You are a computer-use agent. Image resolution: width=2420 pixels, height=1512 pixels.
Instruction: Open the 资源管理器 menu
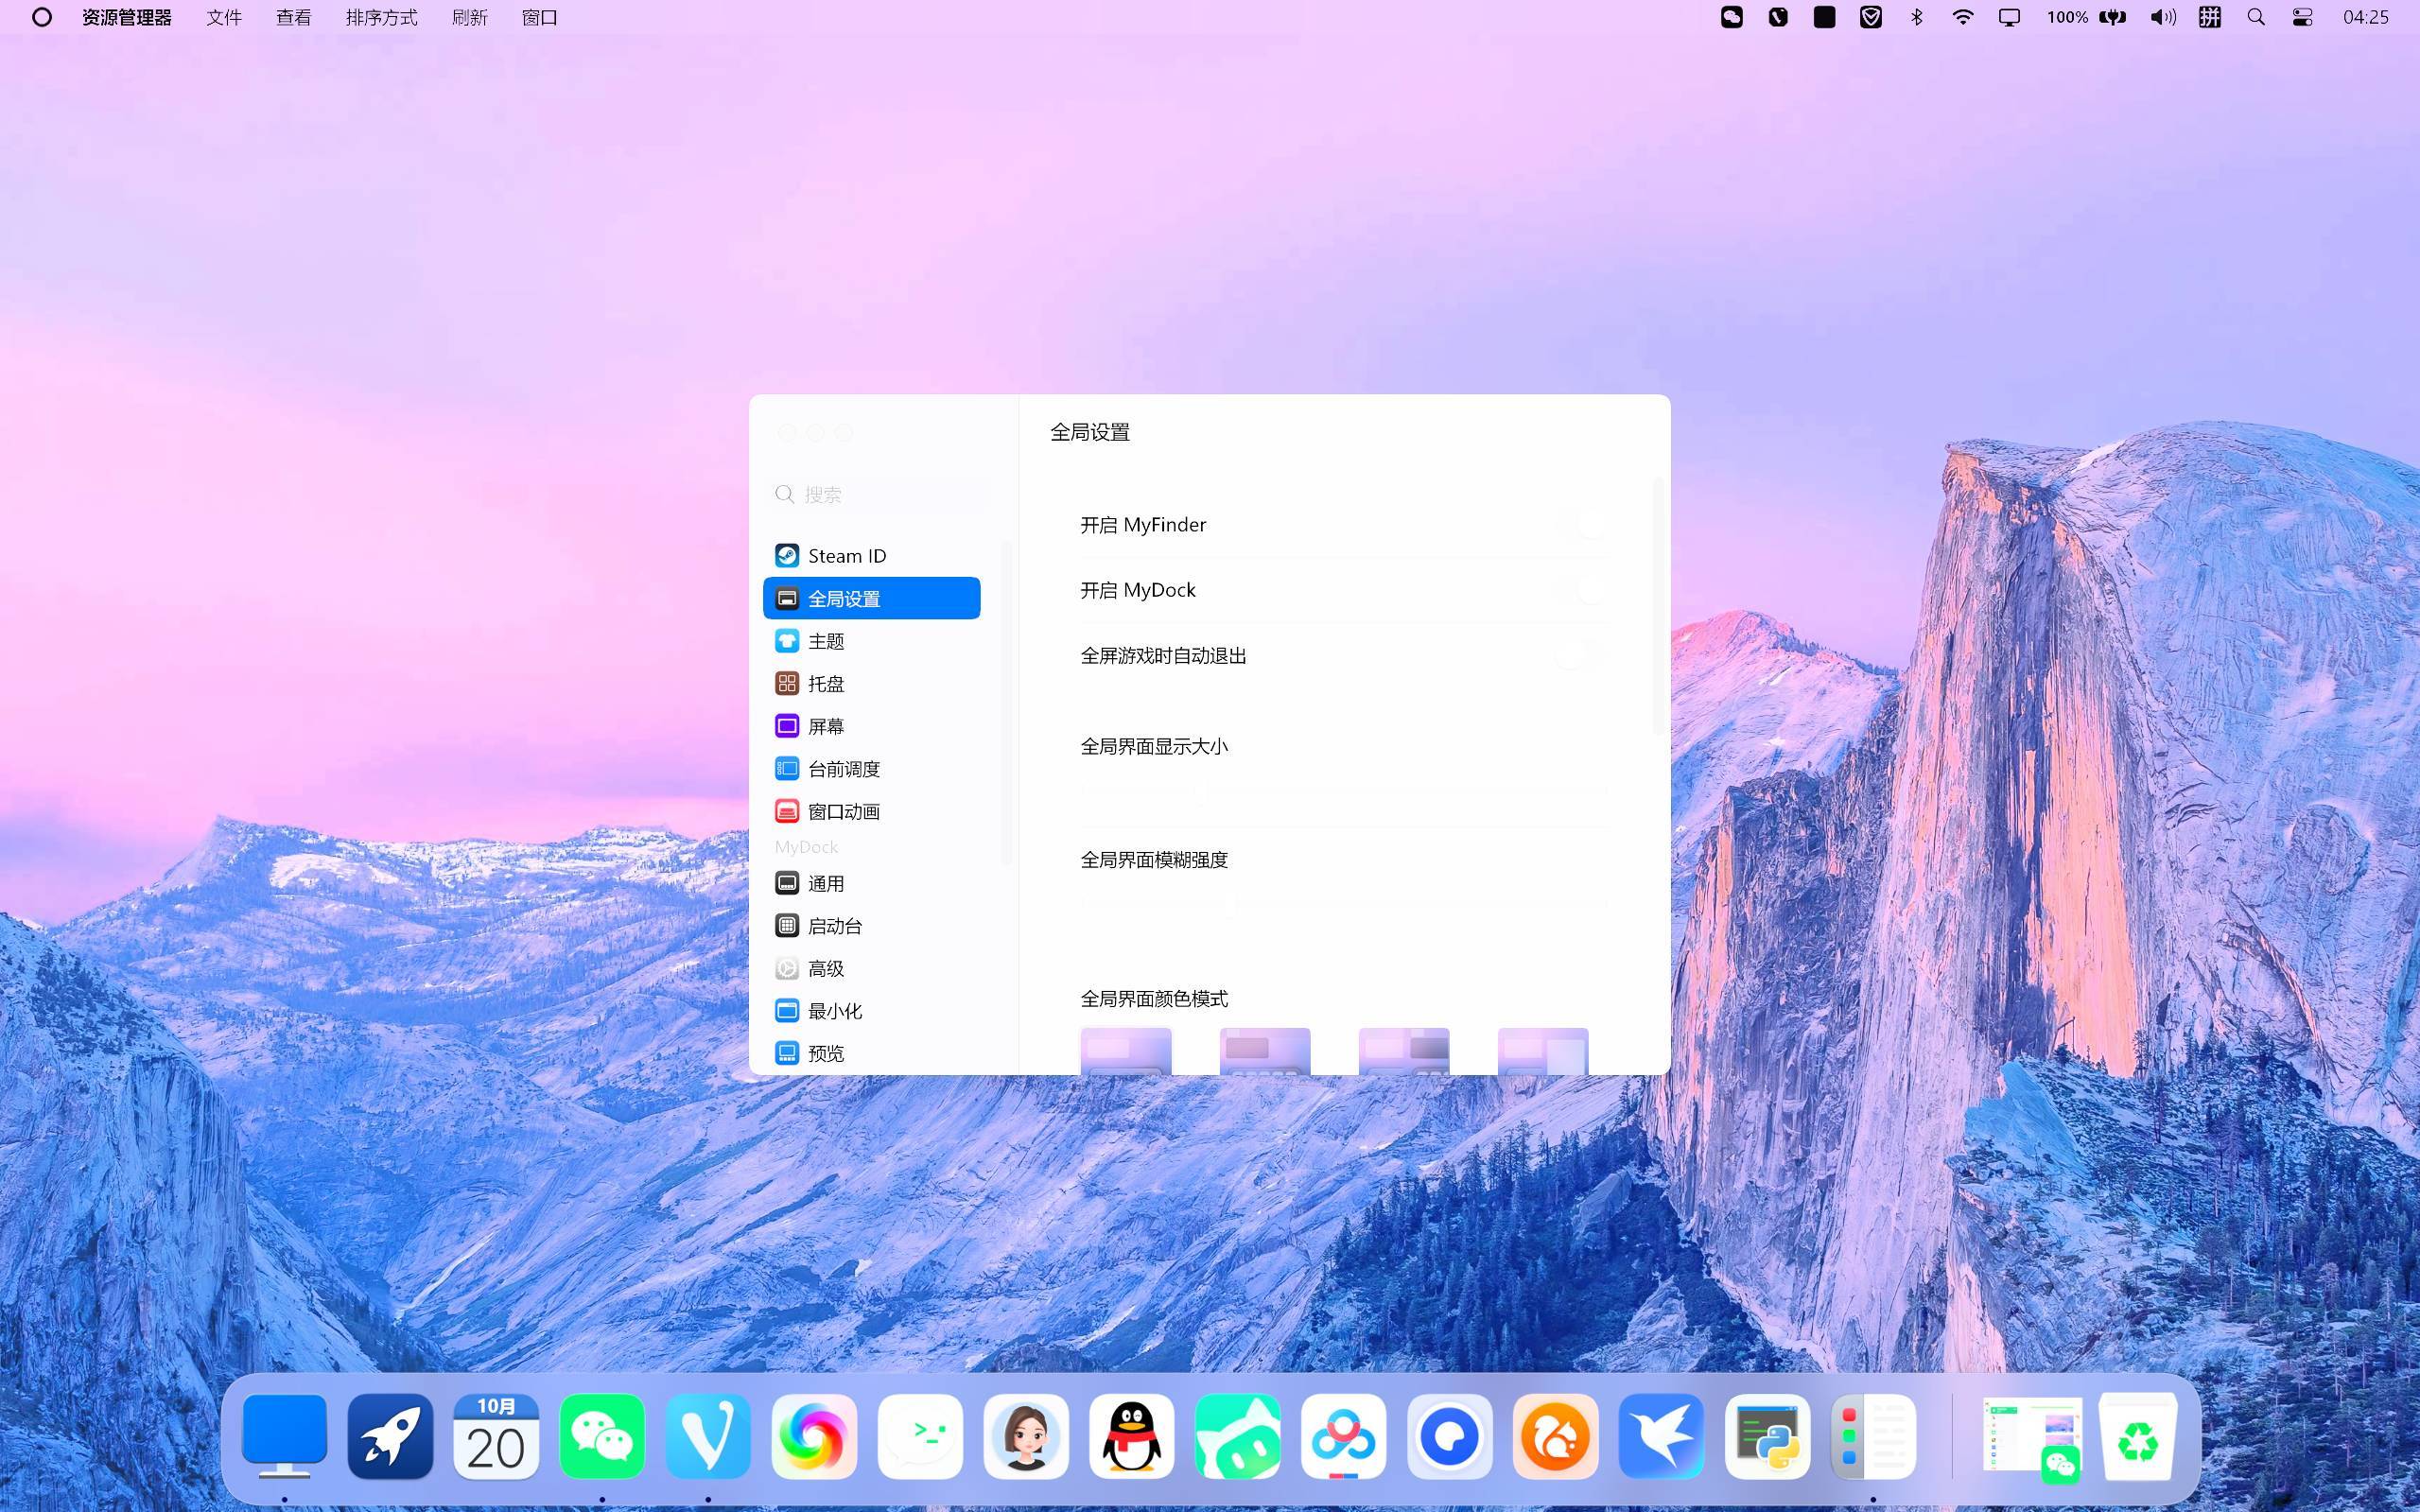[x=127, y=17]
